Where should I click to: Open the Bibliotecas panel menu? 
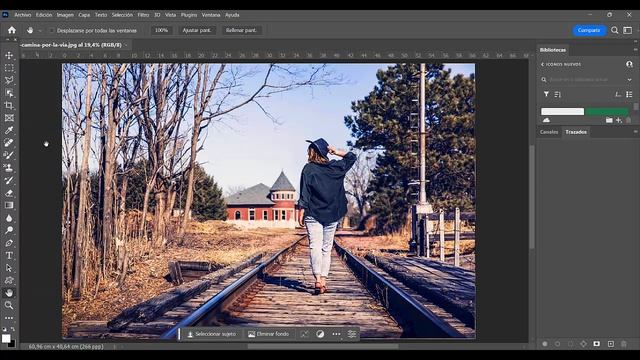(x=635, y=49)
